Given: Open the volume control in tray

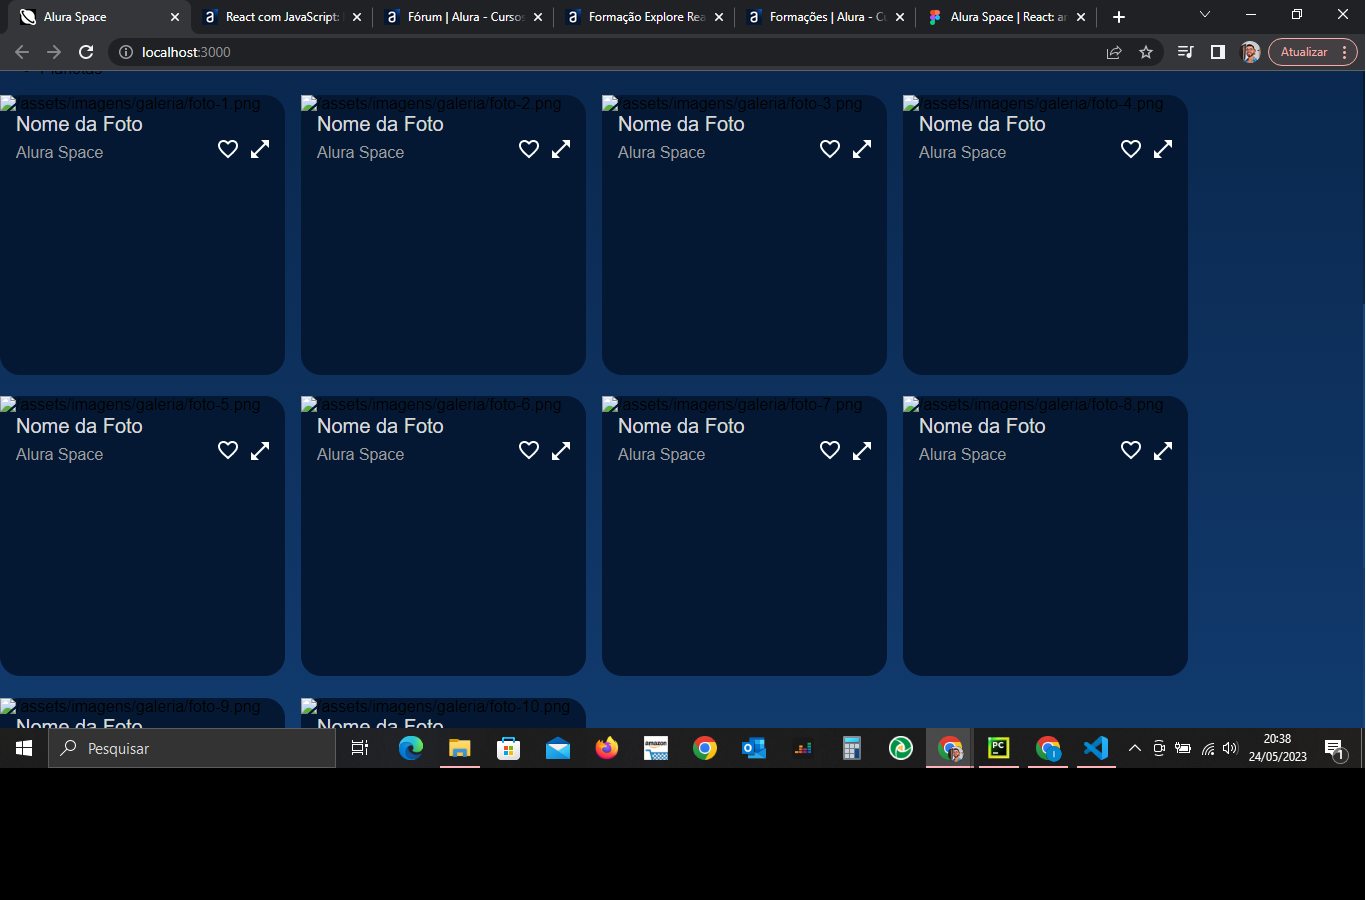Looking at the screenshot, I should click(1230, 748).
